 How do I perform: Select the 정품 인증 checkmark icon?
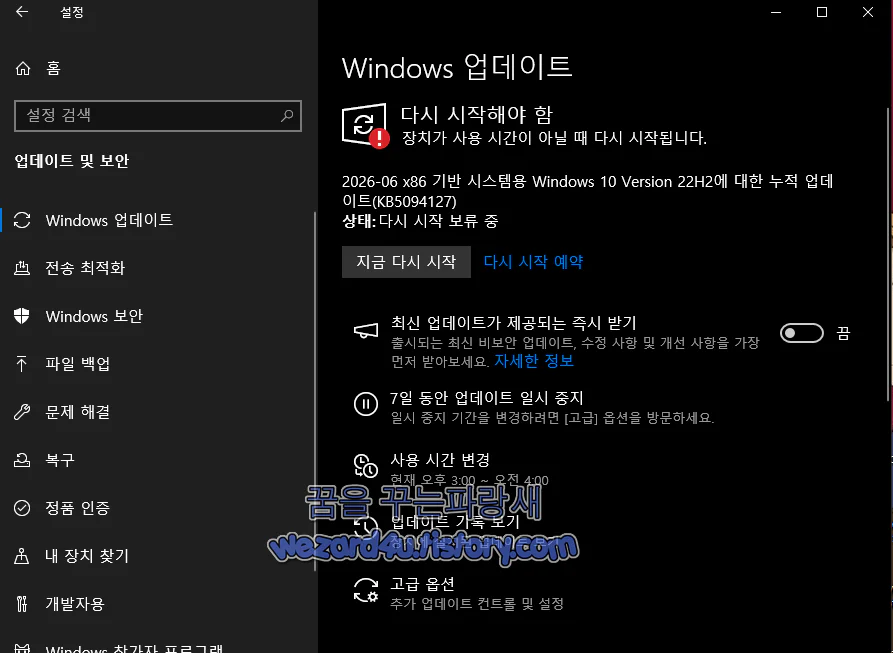point(22,507)
